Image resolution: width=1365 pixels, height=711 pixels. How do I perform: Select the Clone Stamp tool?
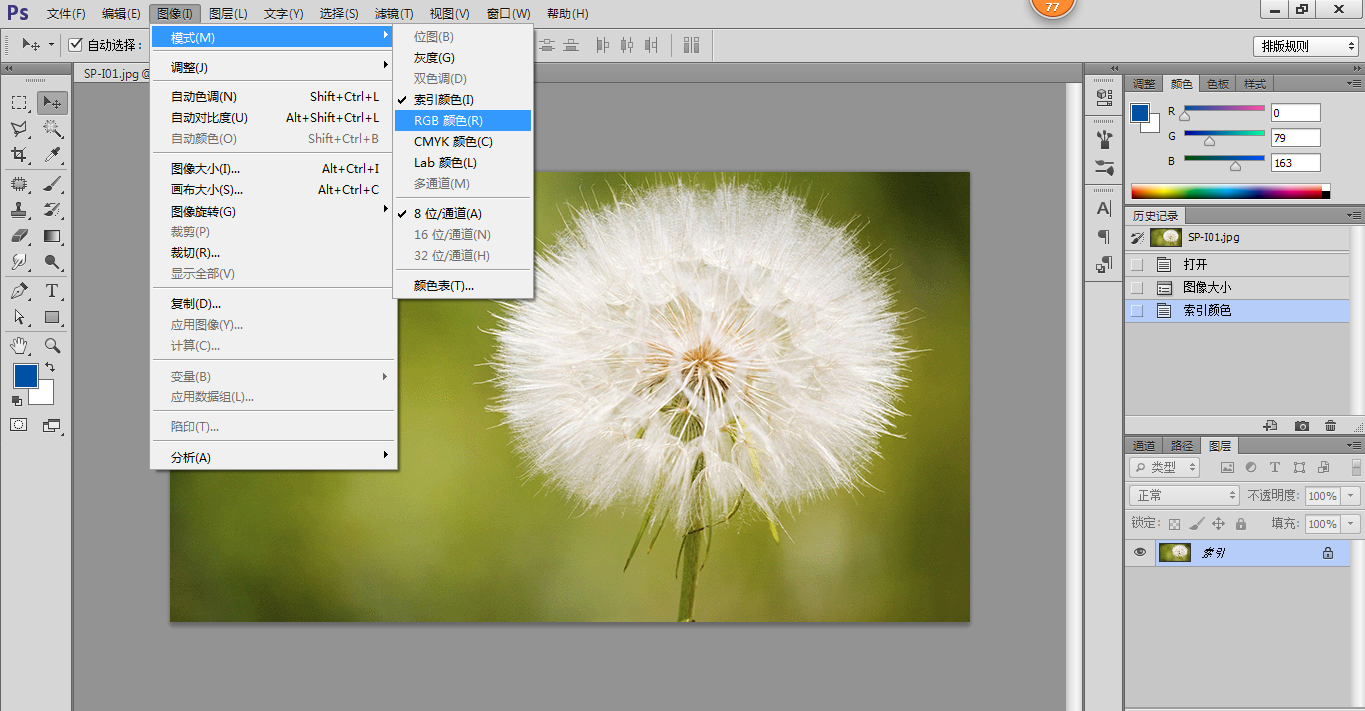[x=19, y=210]
